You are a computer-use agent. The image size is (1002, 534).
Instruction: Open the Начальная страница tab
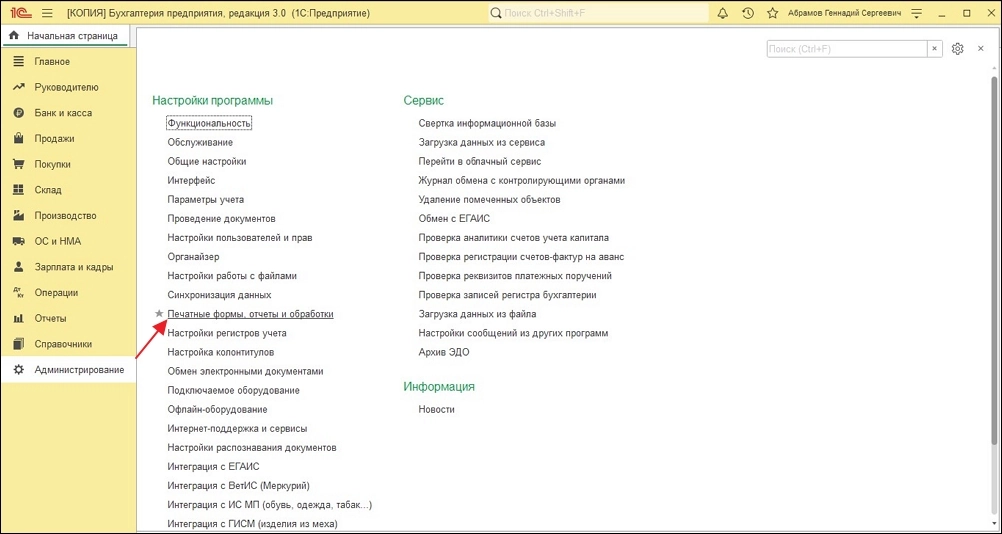coord(65,36)
